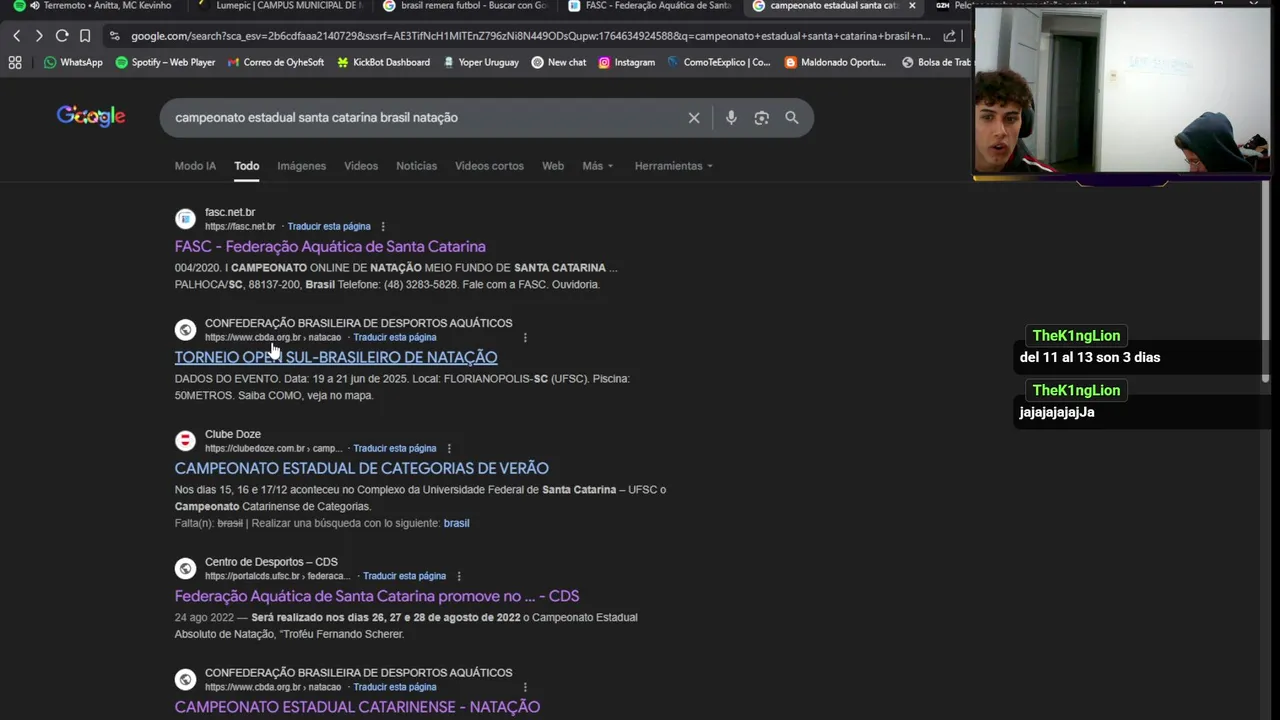The width and height of the screenshot is (1280, 720).
Task: Open the Bolsa de Trab bookmark
Action: coord(936,62)
